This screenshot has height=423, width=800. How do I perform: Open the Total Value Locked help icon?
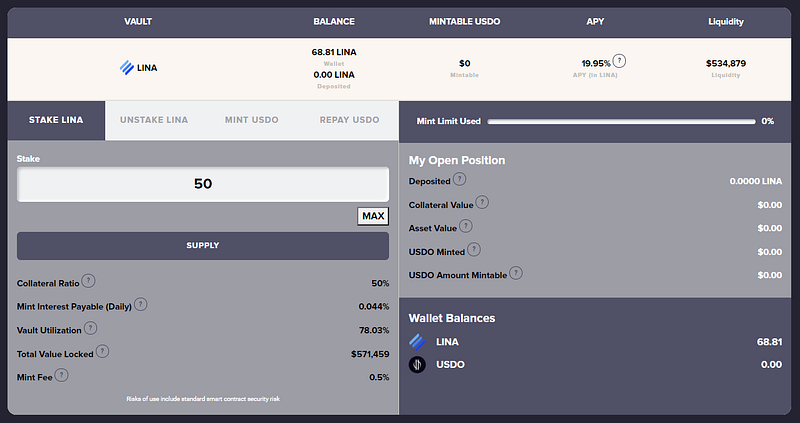(x=102, y=352)
